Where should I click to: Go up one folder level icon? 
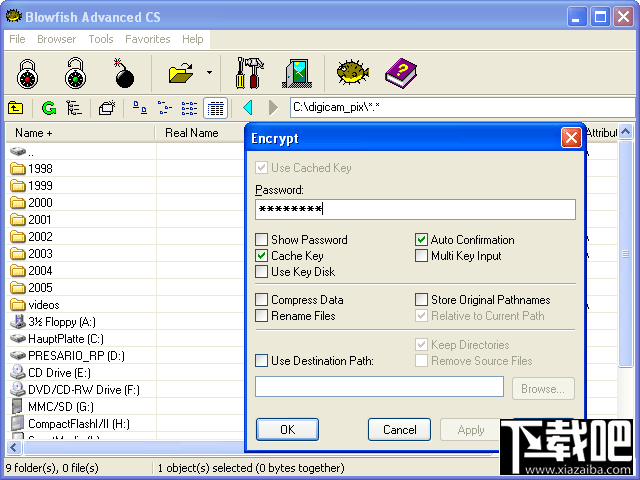[x=16, y=108]
